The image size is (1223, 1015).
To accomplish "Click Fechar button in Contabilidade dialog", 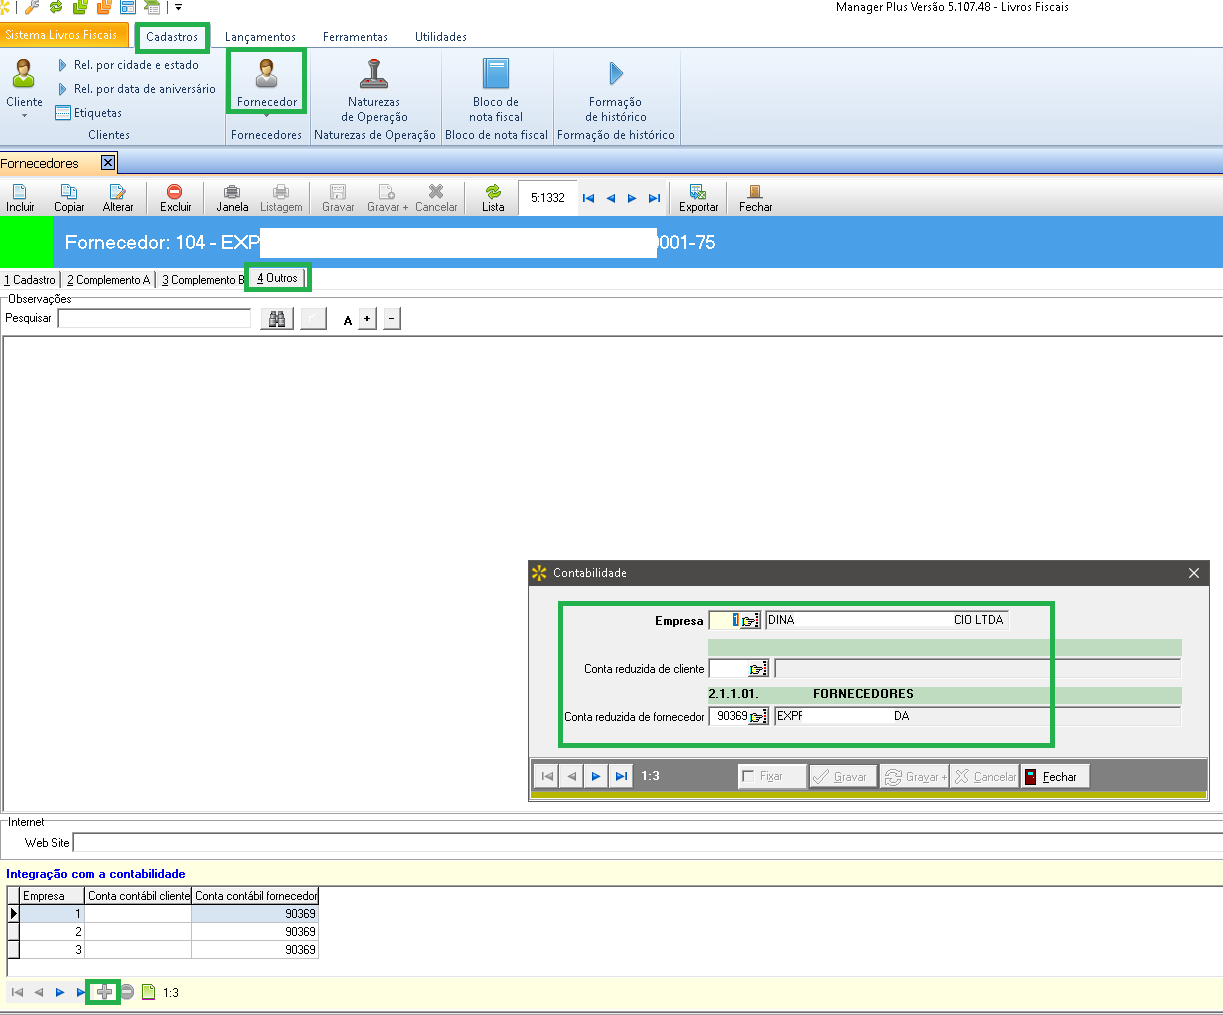I will [1054, 776].
